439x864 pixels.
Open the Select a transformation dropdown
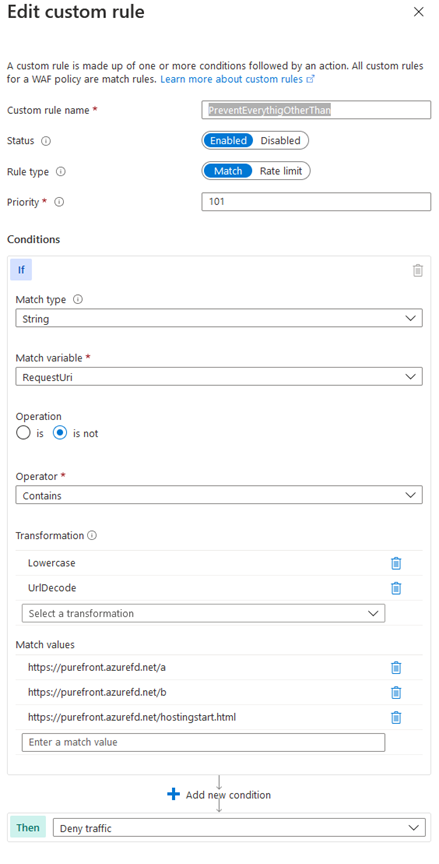203,613
